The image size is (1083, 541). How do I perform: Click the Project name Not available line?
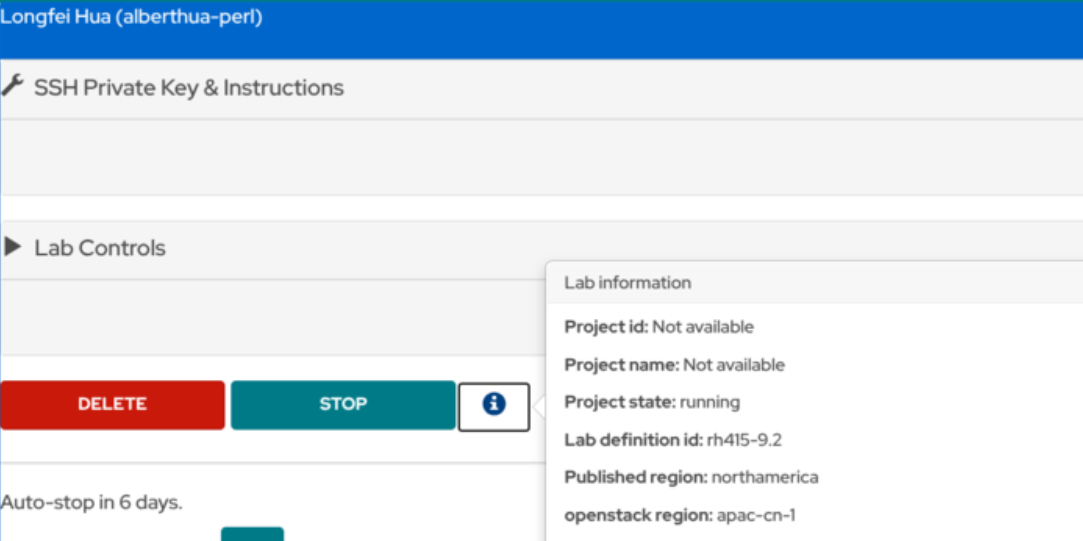tap(674, 365)
